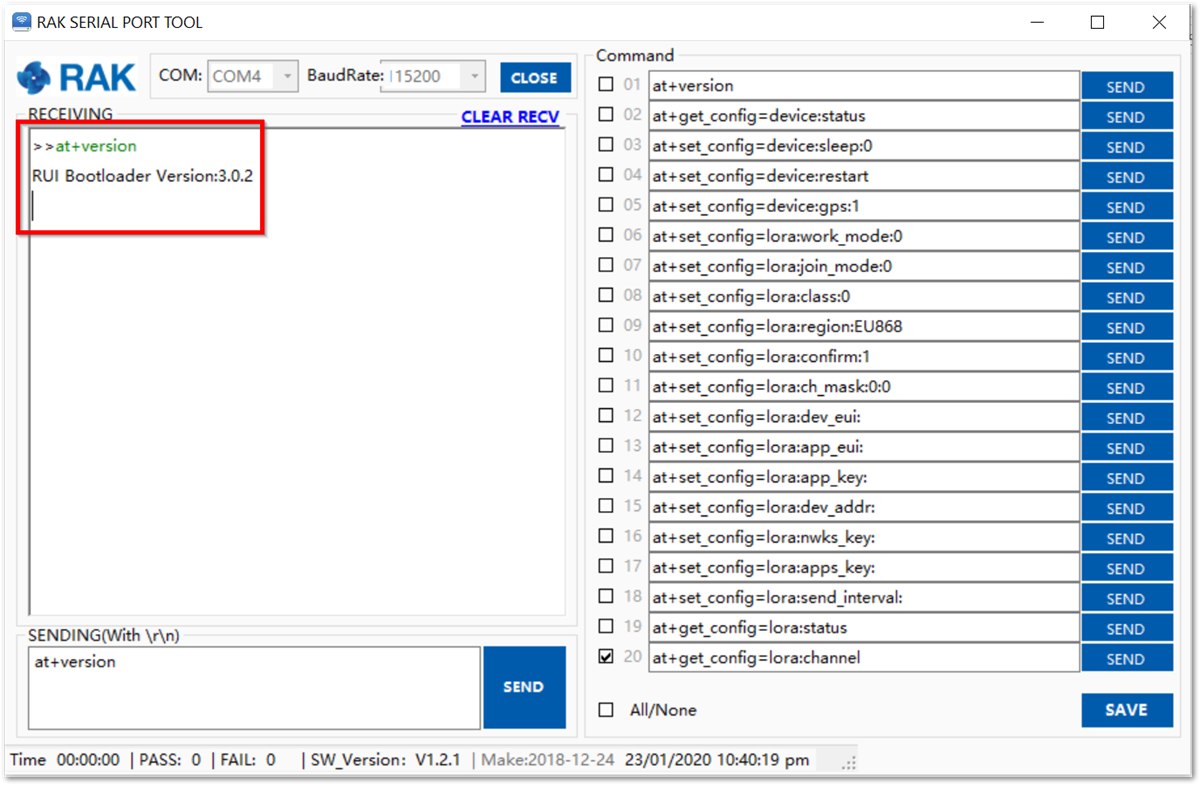Viewport: 1200px width, 785px height.
Task: Click the Time 00:00:00 status entry
Action: coord(65,760)
